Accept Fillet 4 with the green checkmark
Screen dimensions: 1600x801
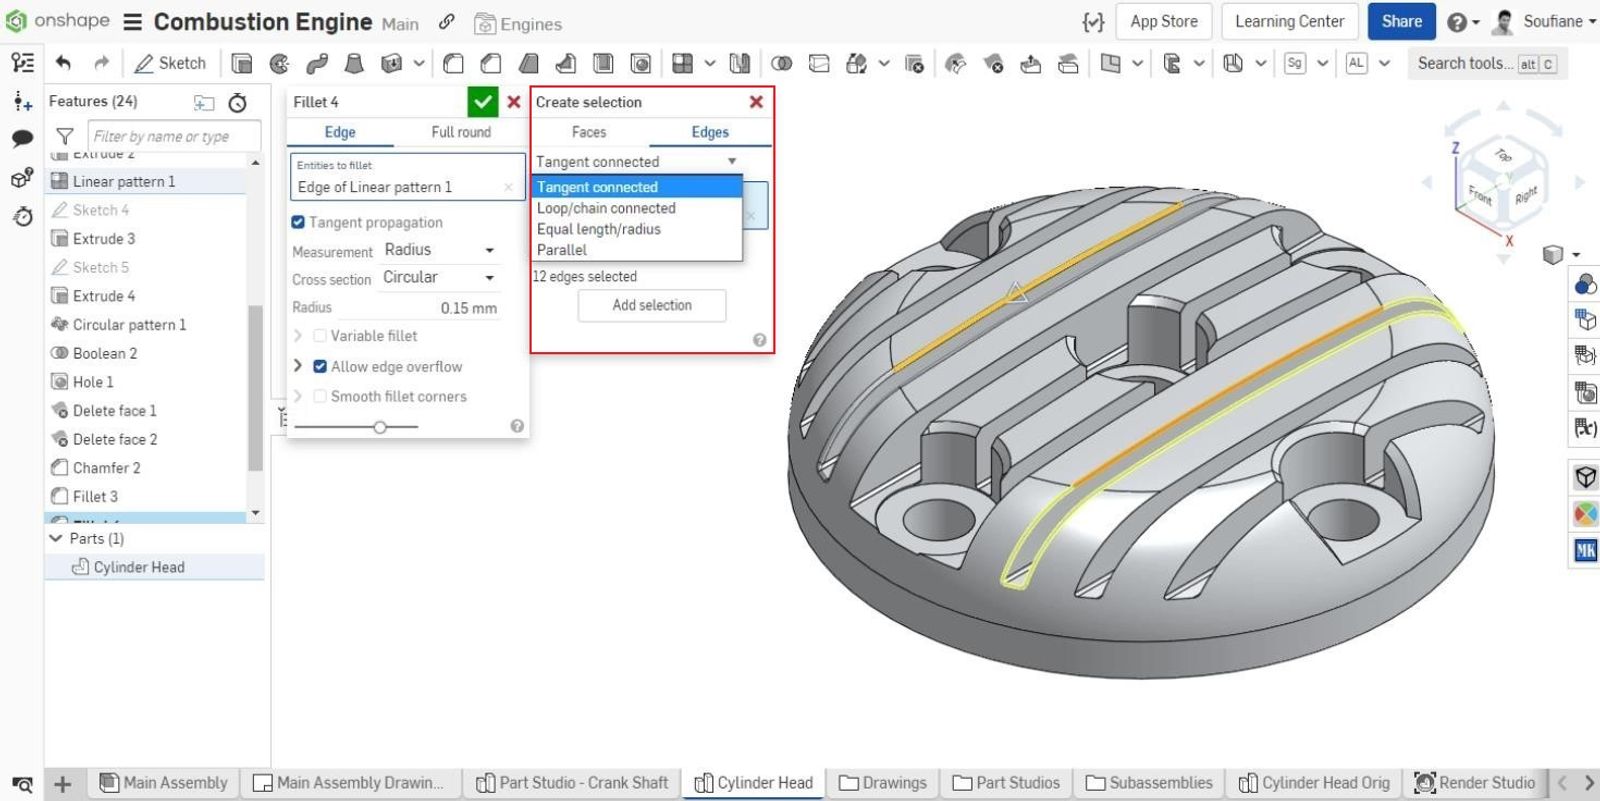pyautogui.click(x=482, y=102)
